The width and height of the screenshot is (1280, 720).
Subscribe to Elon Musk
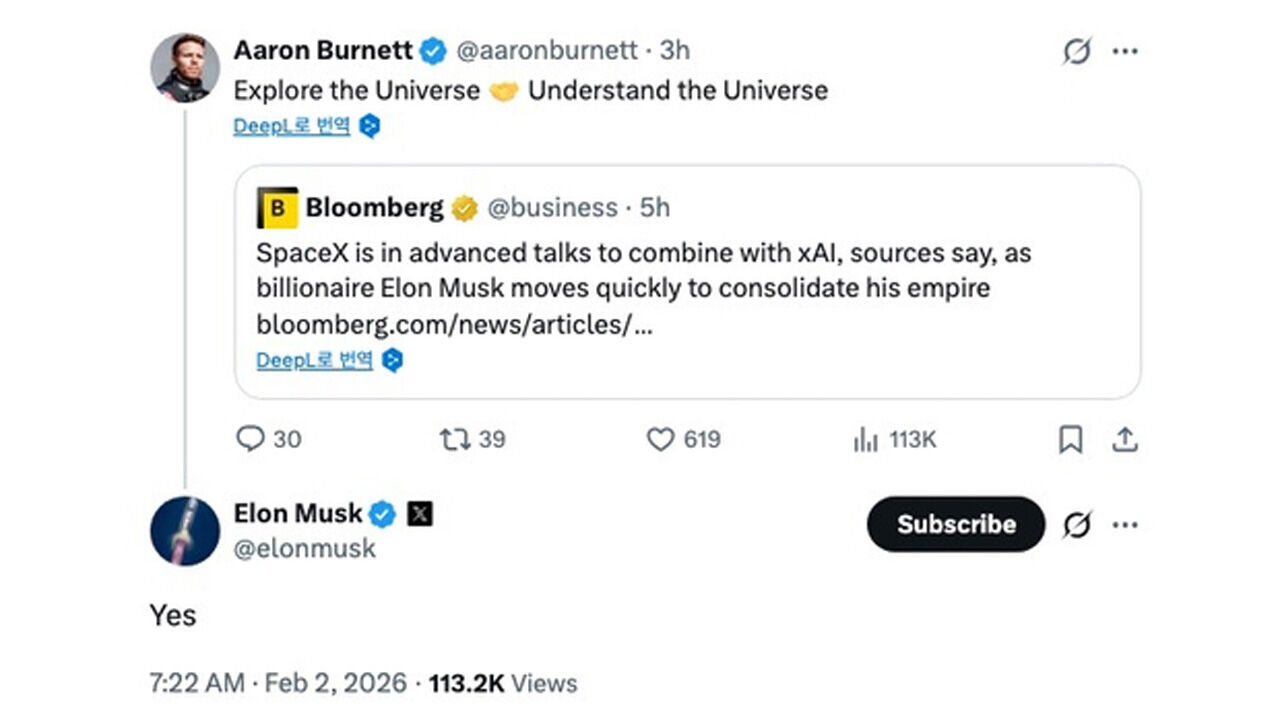(955, 525)
